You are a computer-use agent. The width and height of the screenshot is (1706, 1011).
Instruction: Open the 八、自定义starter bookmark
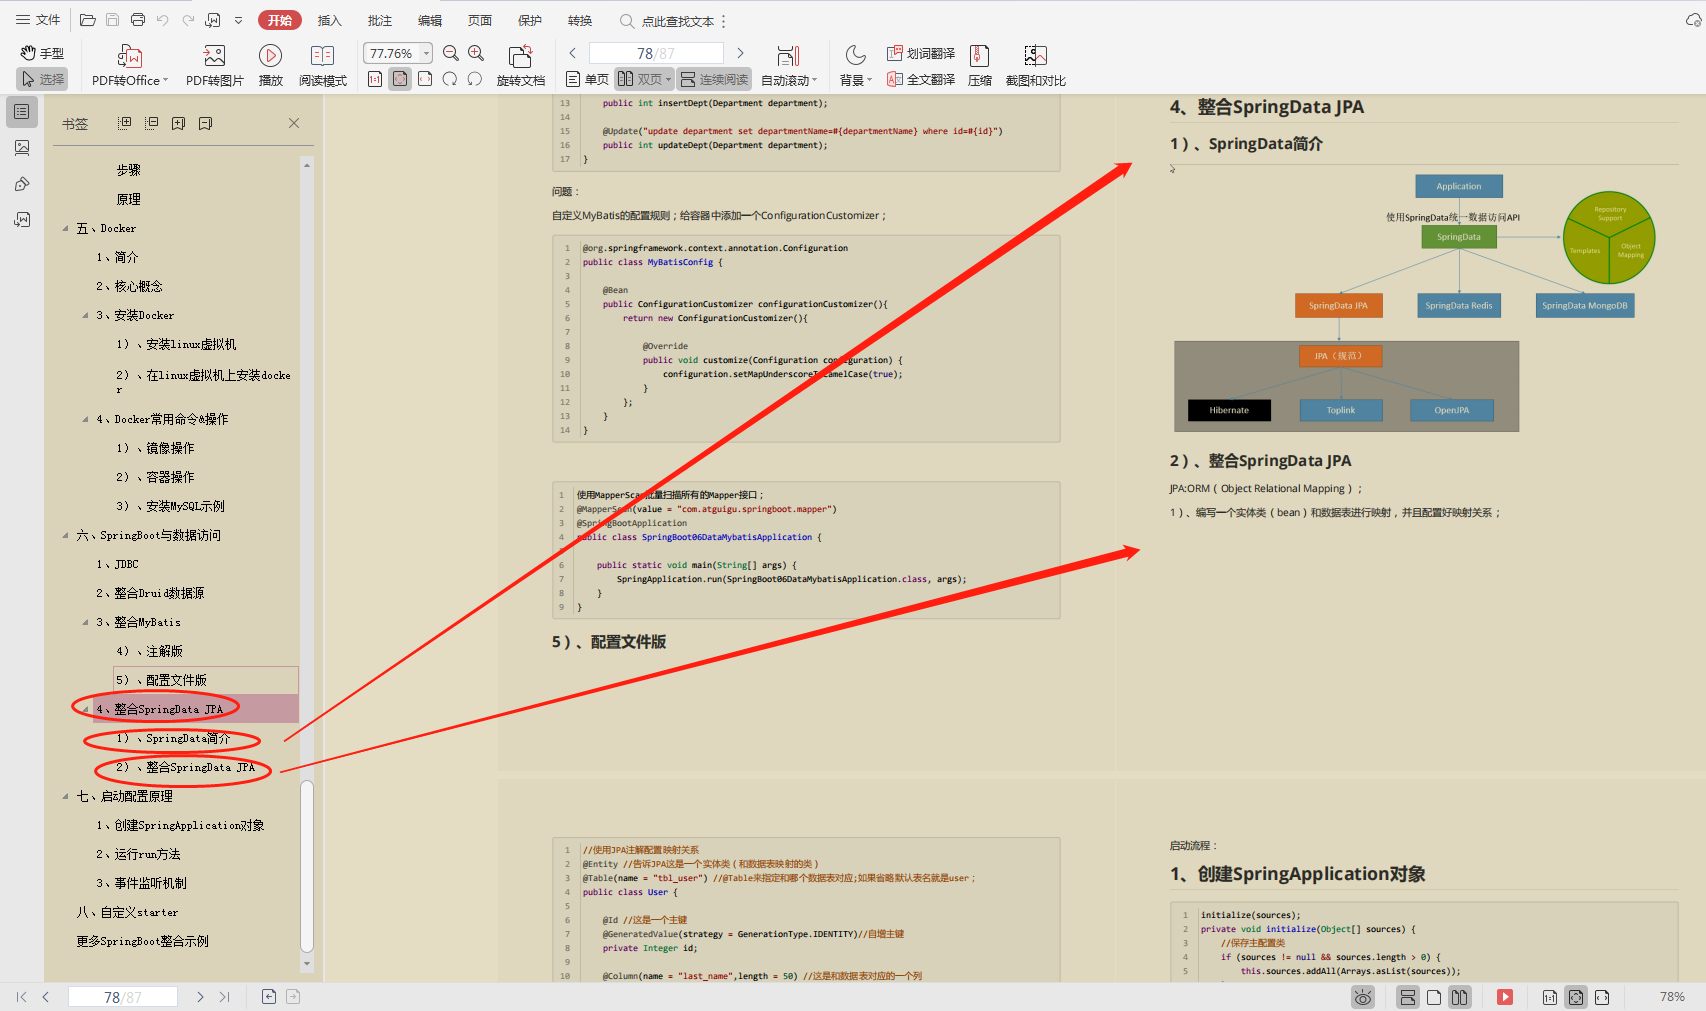tap(127, 912)
